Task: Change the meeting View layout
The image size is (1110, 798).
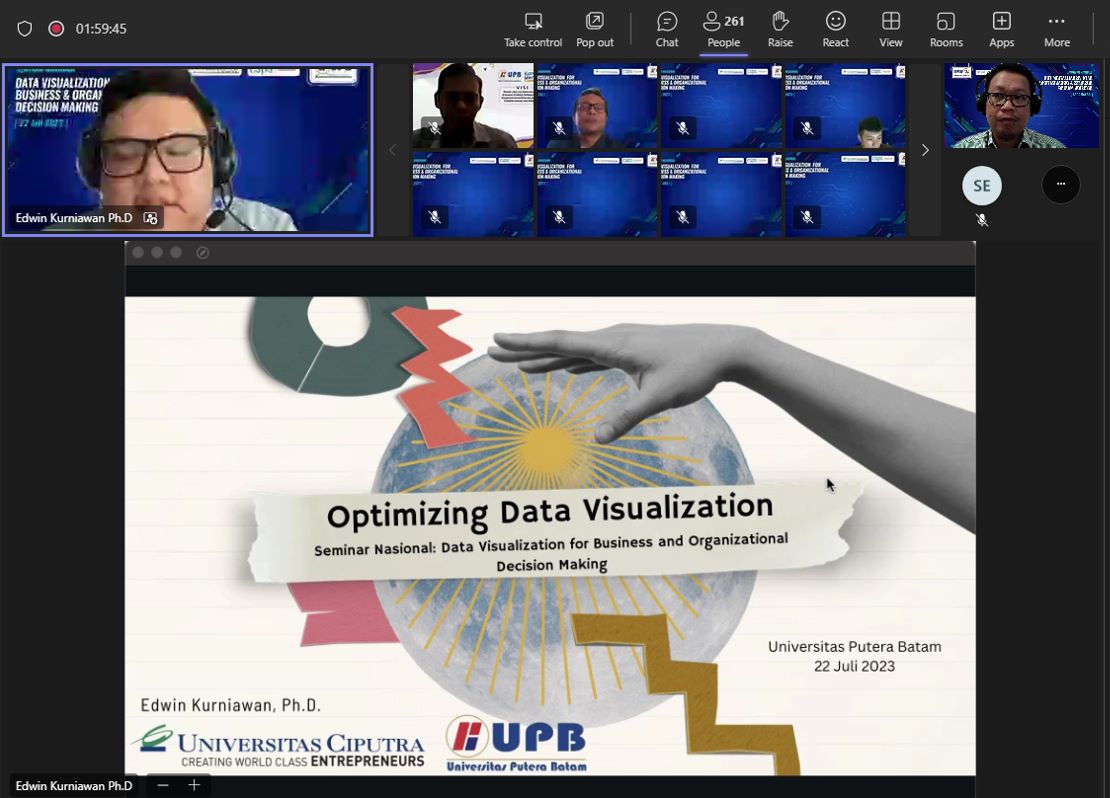Action: (x=890, y=29)
